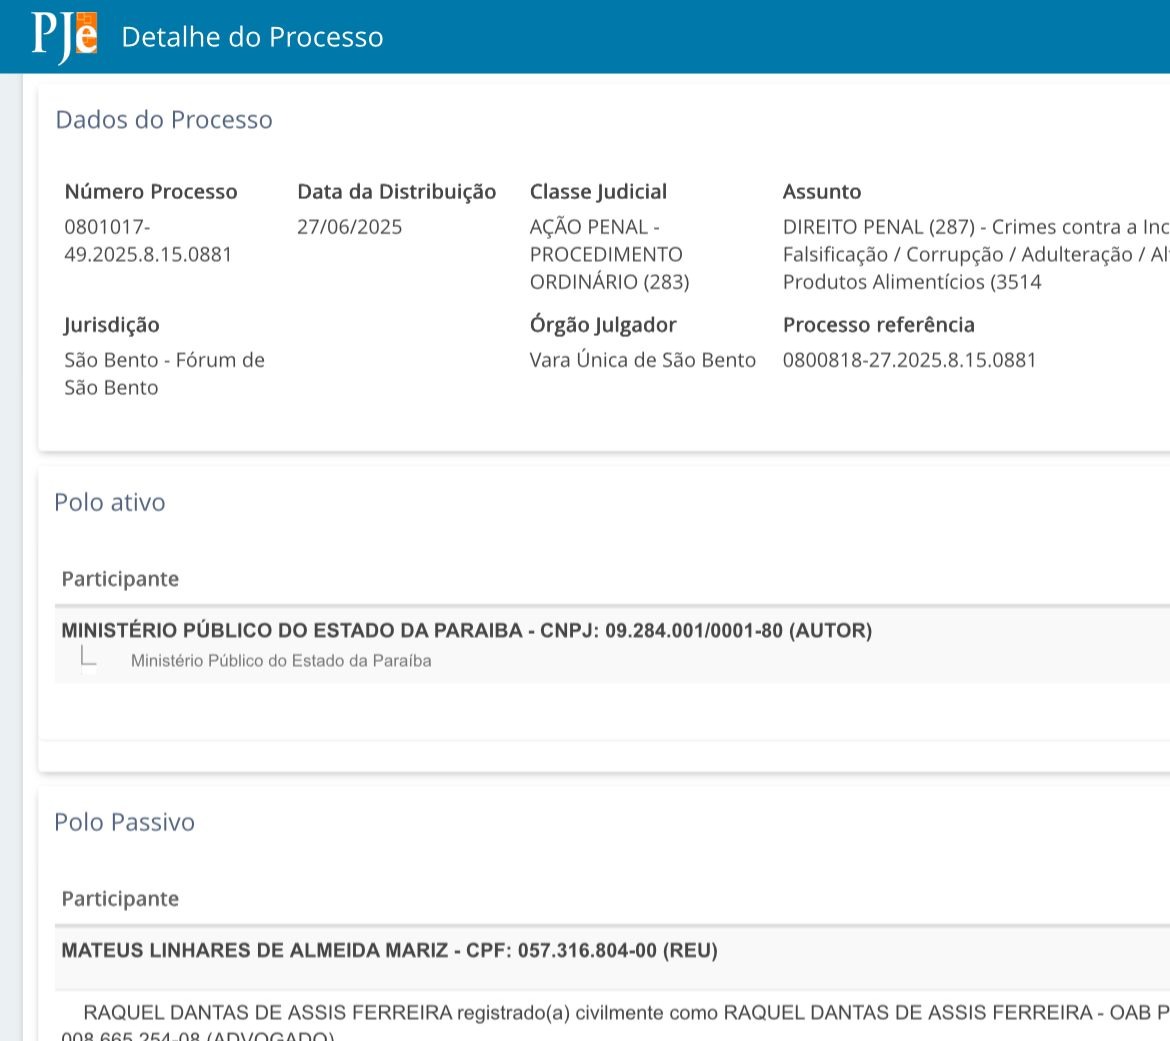Click the Número Processo field label
1170x1041 pixels.
pos(151,192)
